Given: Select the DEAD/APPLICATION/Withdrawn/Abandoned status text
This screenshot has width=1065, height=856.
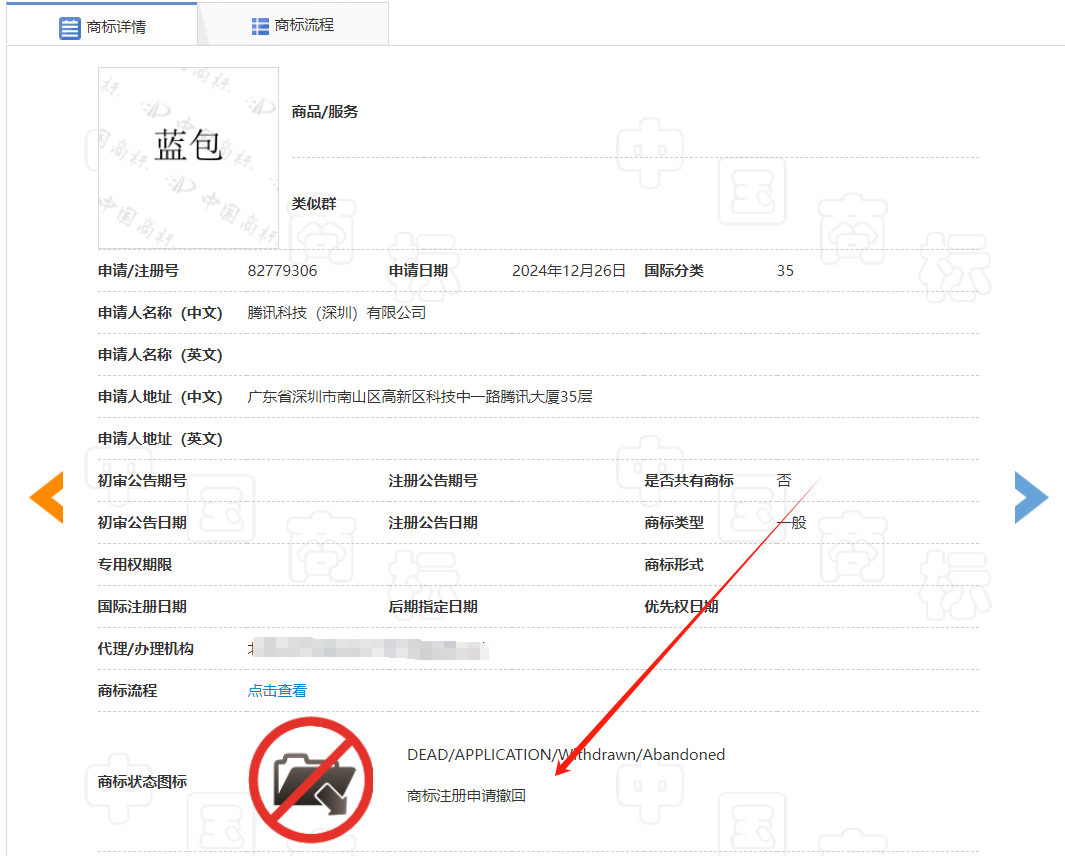Looking at the screenshot, I should tap(566, 755).
